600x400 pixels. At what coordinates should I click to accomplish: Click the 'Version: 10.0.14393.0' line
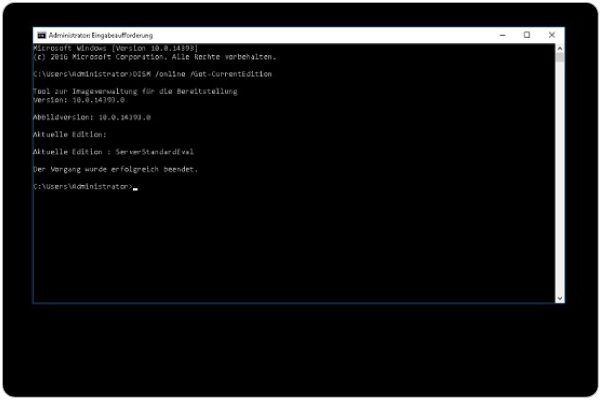pyautogui.click(x=79, y=100)
